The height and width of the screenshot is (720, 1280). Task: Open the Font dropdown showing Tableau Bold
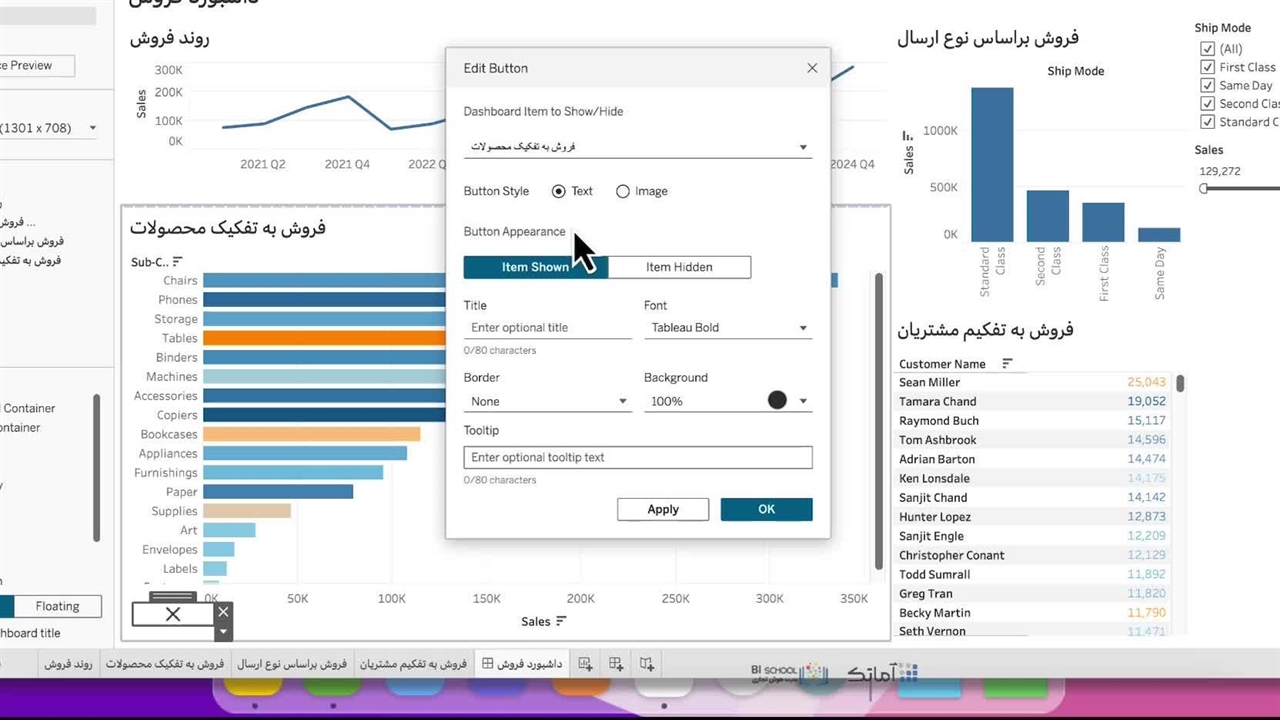(727, 328)
